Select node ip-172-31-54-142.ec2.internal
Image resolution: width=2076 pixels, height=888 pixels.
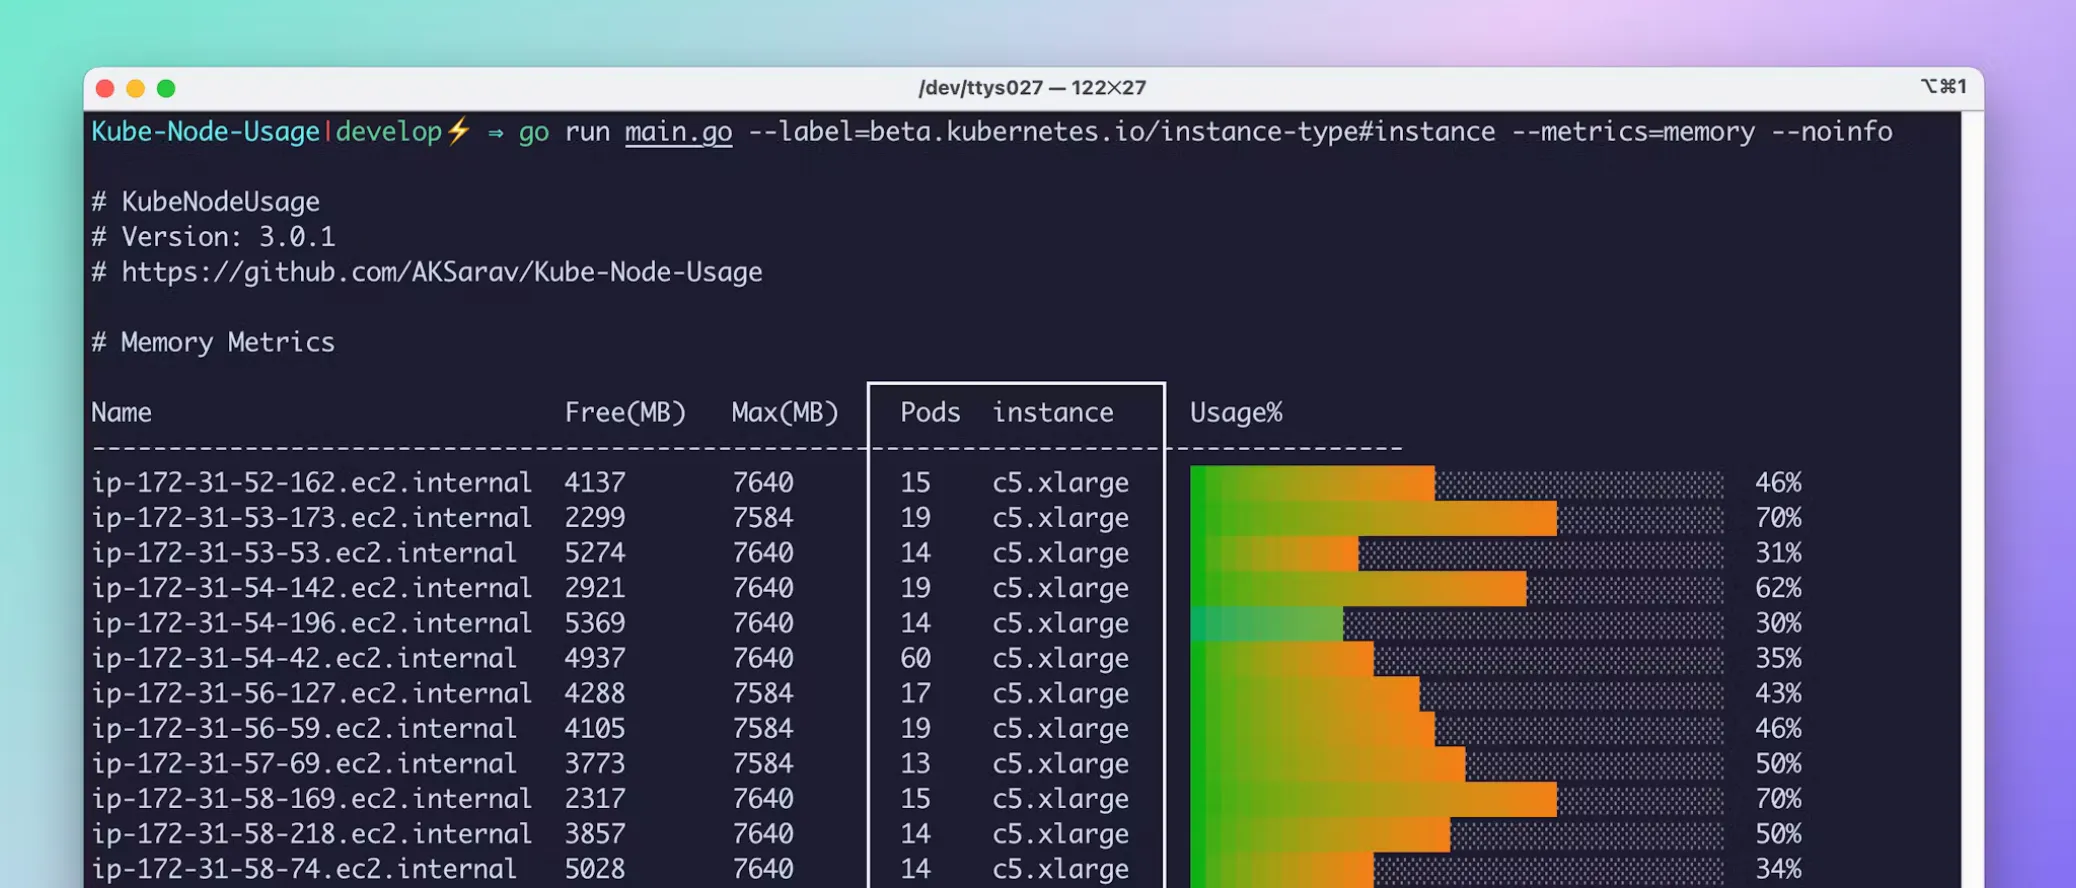pyautogui.click(x=311, y=587)
